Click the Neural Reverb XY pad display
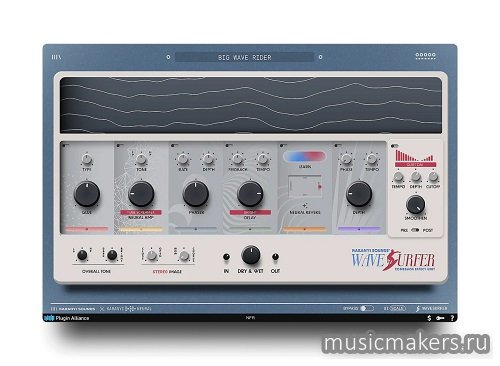Screen dimensions: 500x366 [305, 187]
